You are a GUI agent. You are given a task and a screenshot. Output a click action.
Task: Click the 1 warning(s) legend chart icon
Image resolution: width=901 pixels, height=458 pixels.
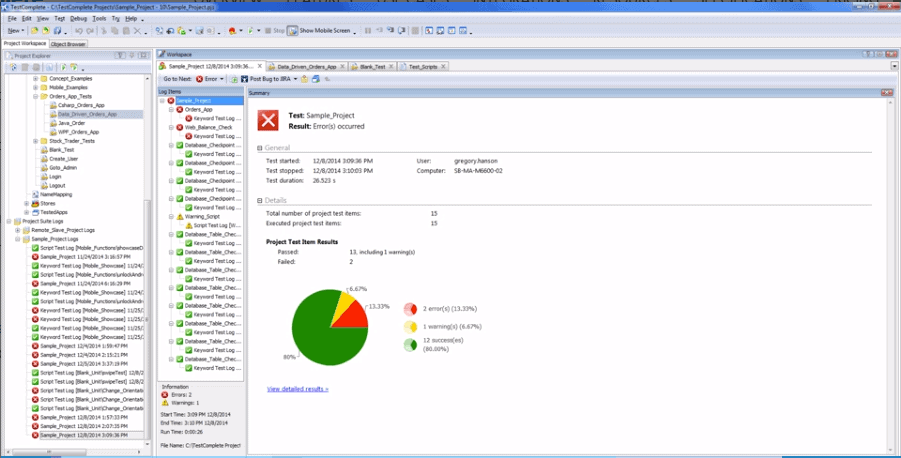[410, 327]
